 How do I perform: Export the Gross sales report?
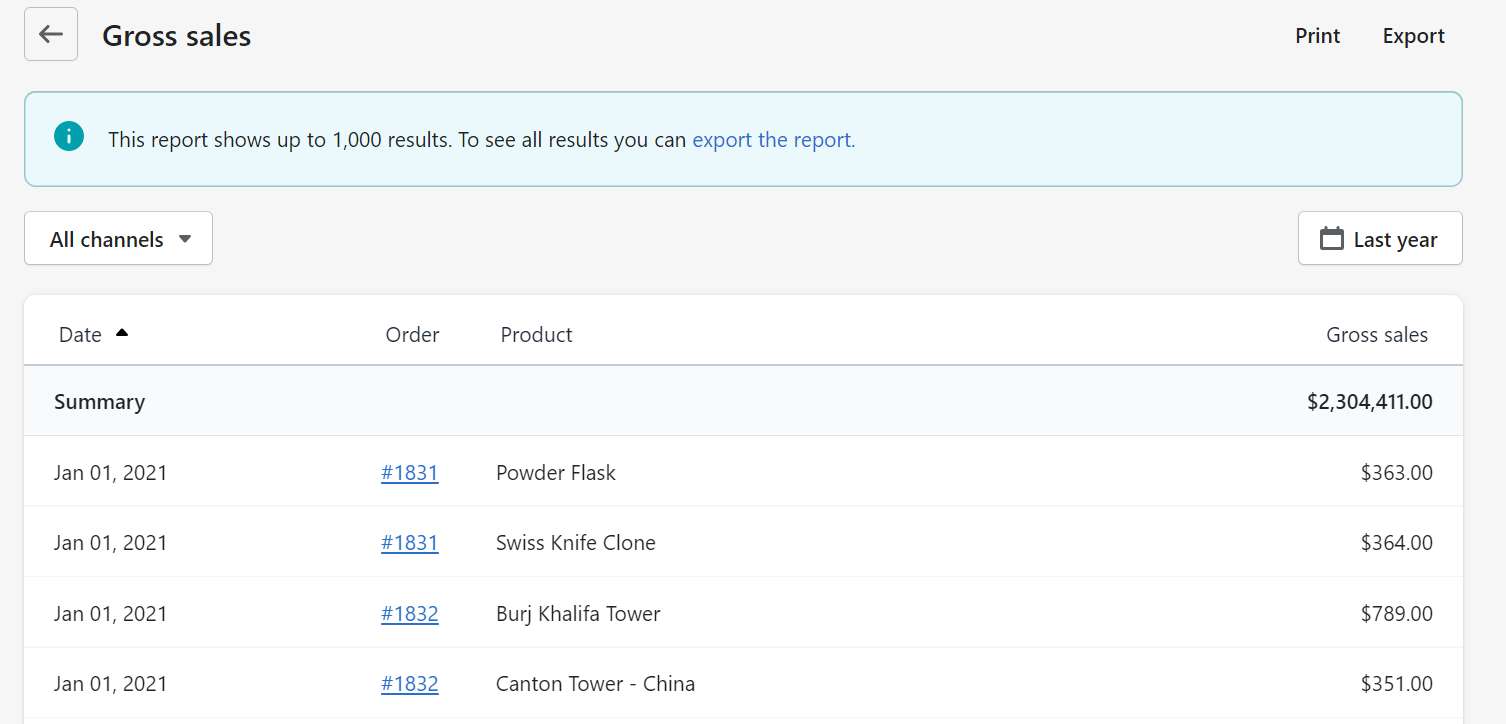[1413, 36]
